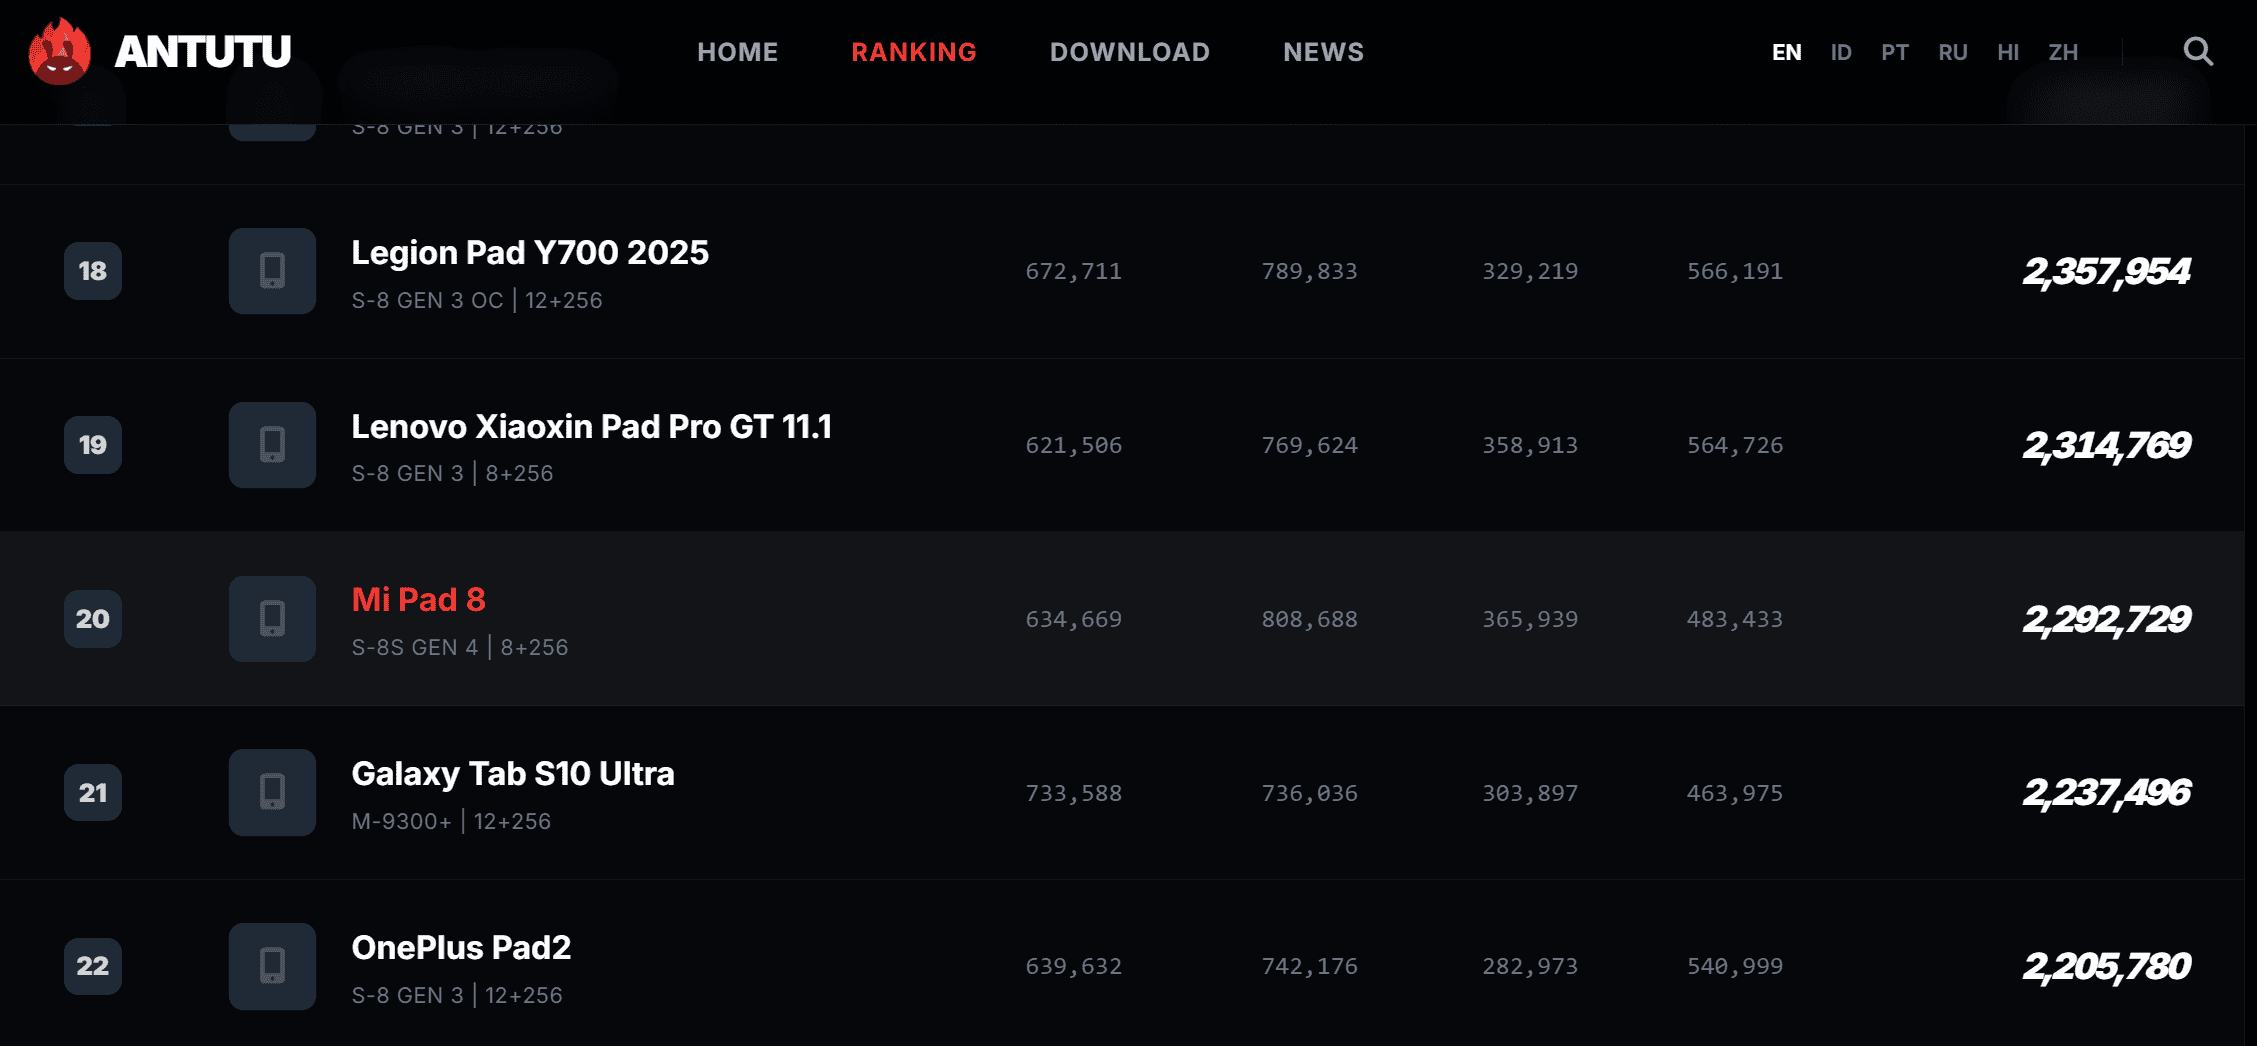Click the 808,688 score value
The height and width of the screenshot is (1046, 2257).
1310,619
